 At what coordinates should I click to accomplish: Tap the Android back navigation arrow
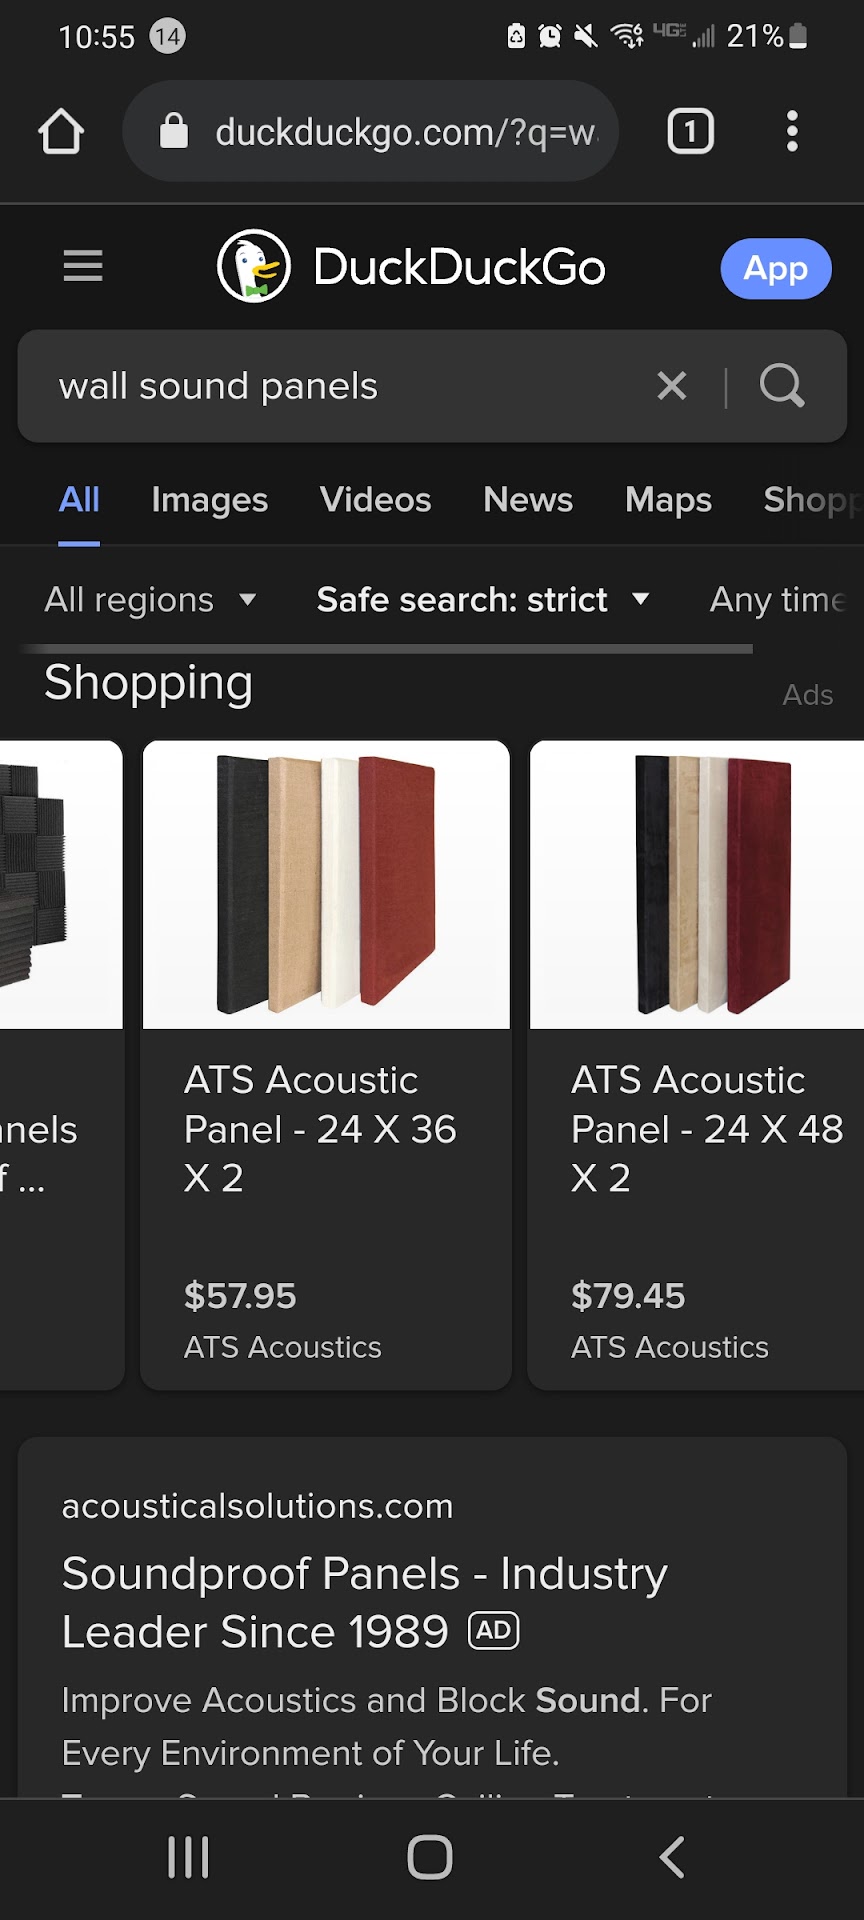click(672, 1858)
